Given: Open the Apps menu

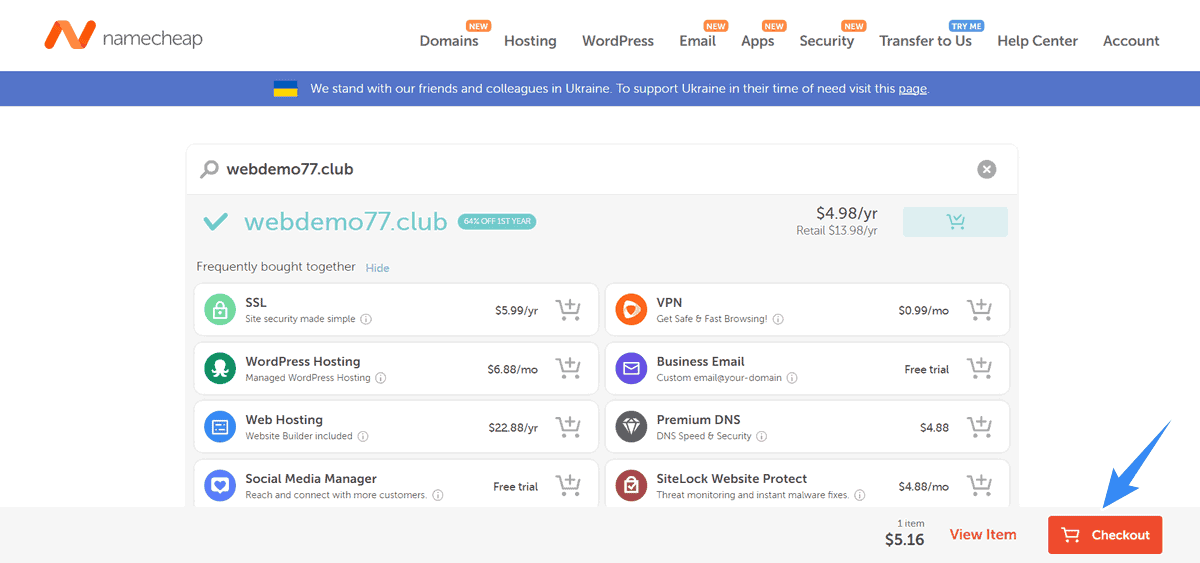Looking at the screenshot, I should tap(758, 41).
